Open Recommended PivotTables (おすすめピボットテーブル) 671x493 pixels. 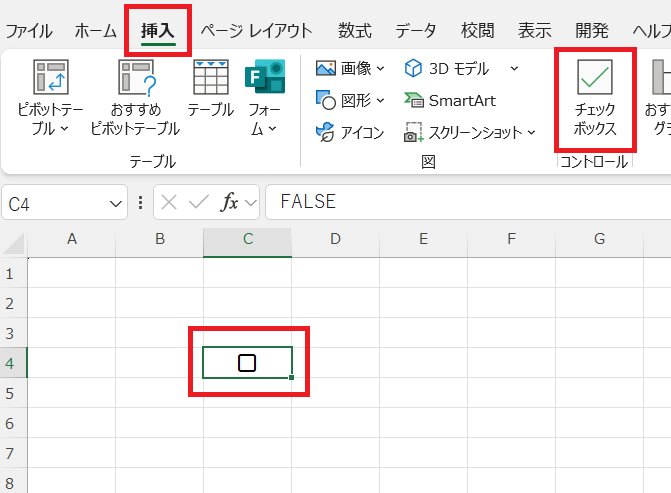(x=135, y=79)
